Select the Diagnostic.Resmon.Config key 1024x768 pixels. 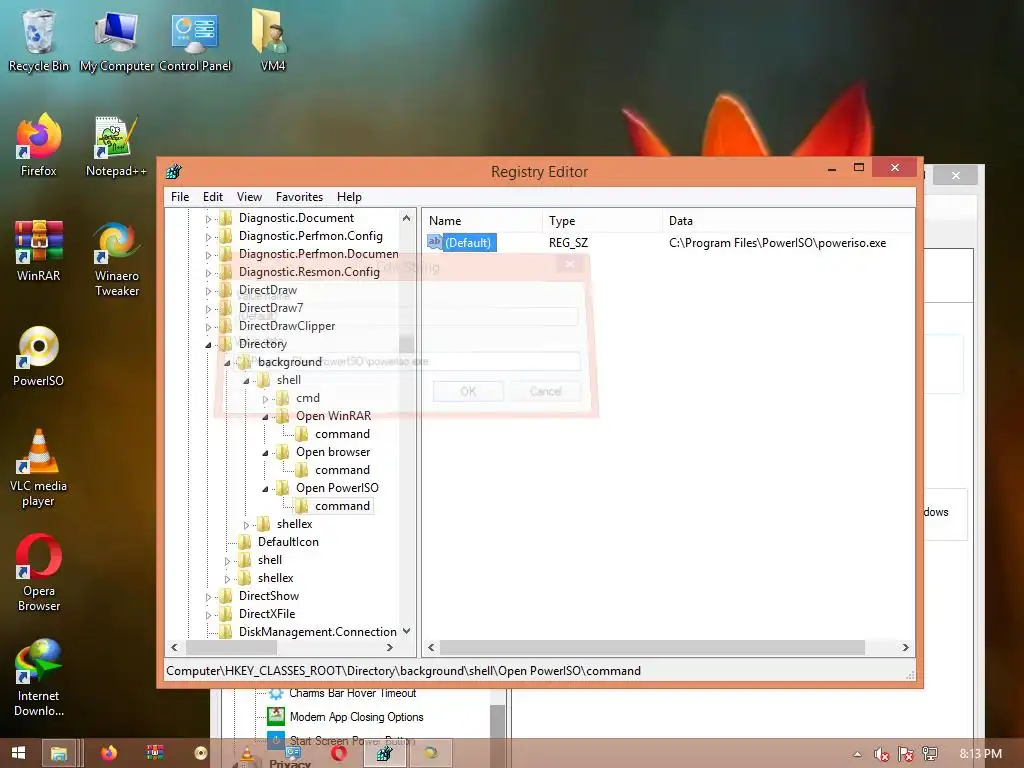(x=309, y=272)
